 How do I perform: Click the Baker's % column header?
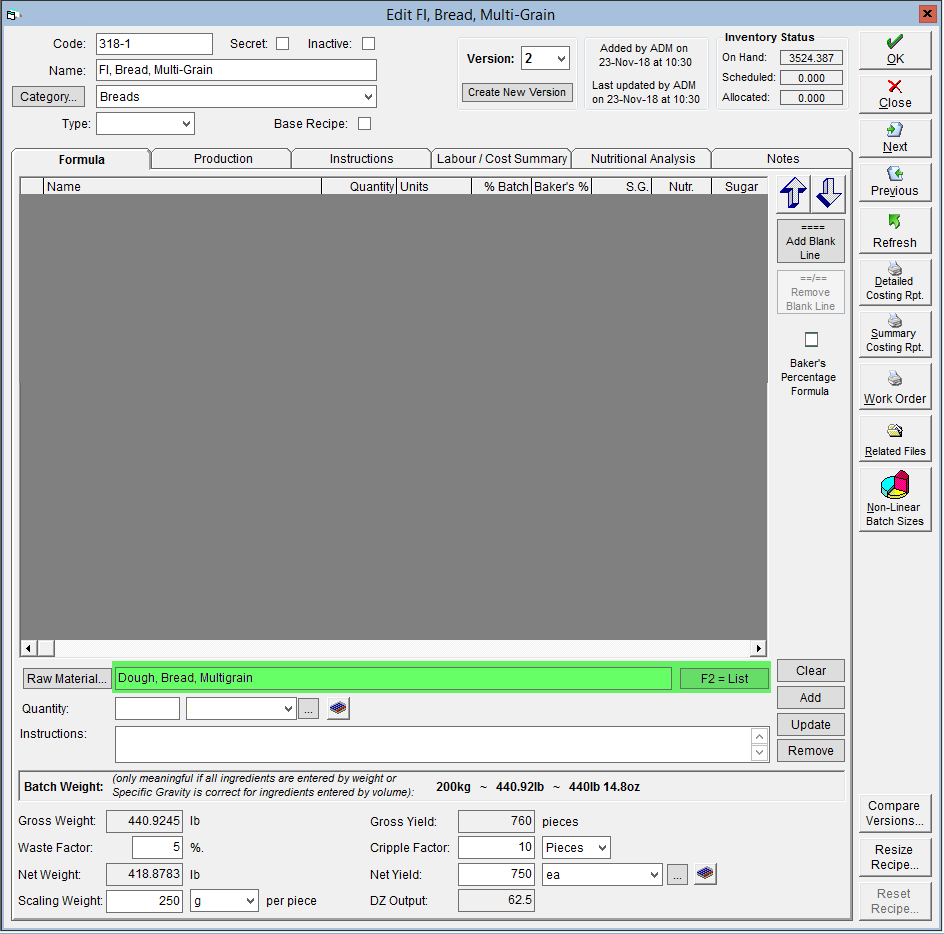[x=561, y=186]
